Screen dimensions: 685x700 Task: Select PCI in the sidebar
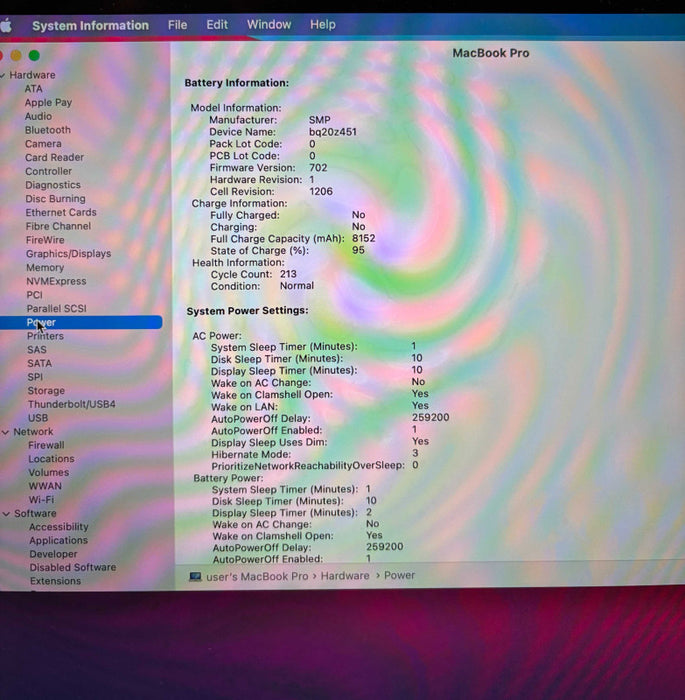34,295
